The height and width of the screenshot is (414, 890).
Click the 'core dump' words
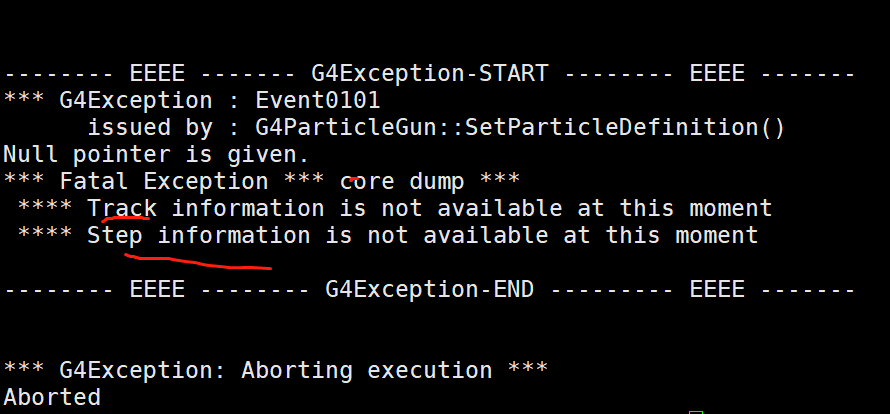tap(402, 182)
